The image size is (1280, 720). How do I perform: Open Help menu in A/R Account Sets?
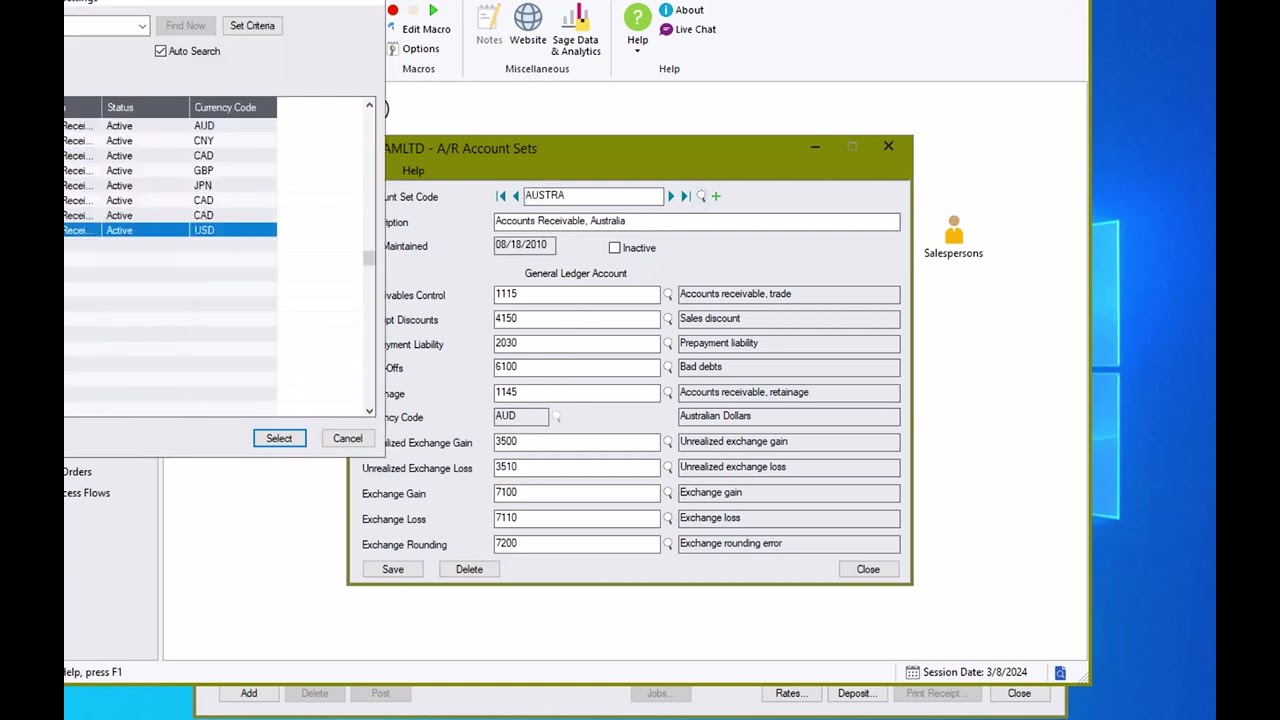pos(413,171)
